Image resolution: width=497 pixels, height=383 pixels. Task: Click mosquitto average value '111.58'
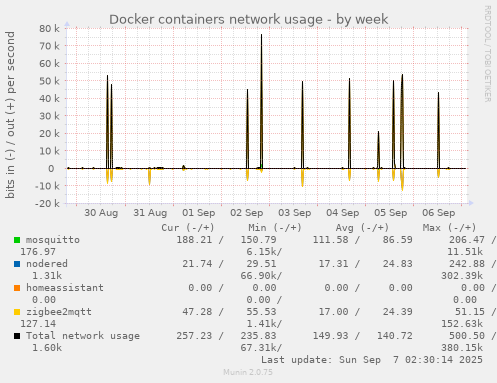click(x=330, y=240)
